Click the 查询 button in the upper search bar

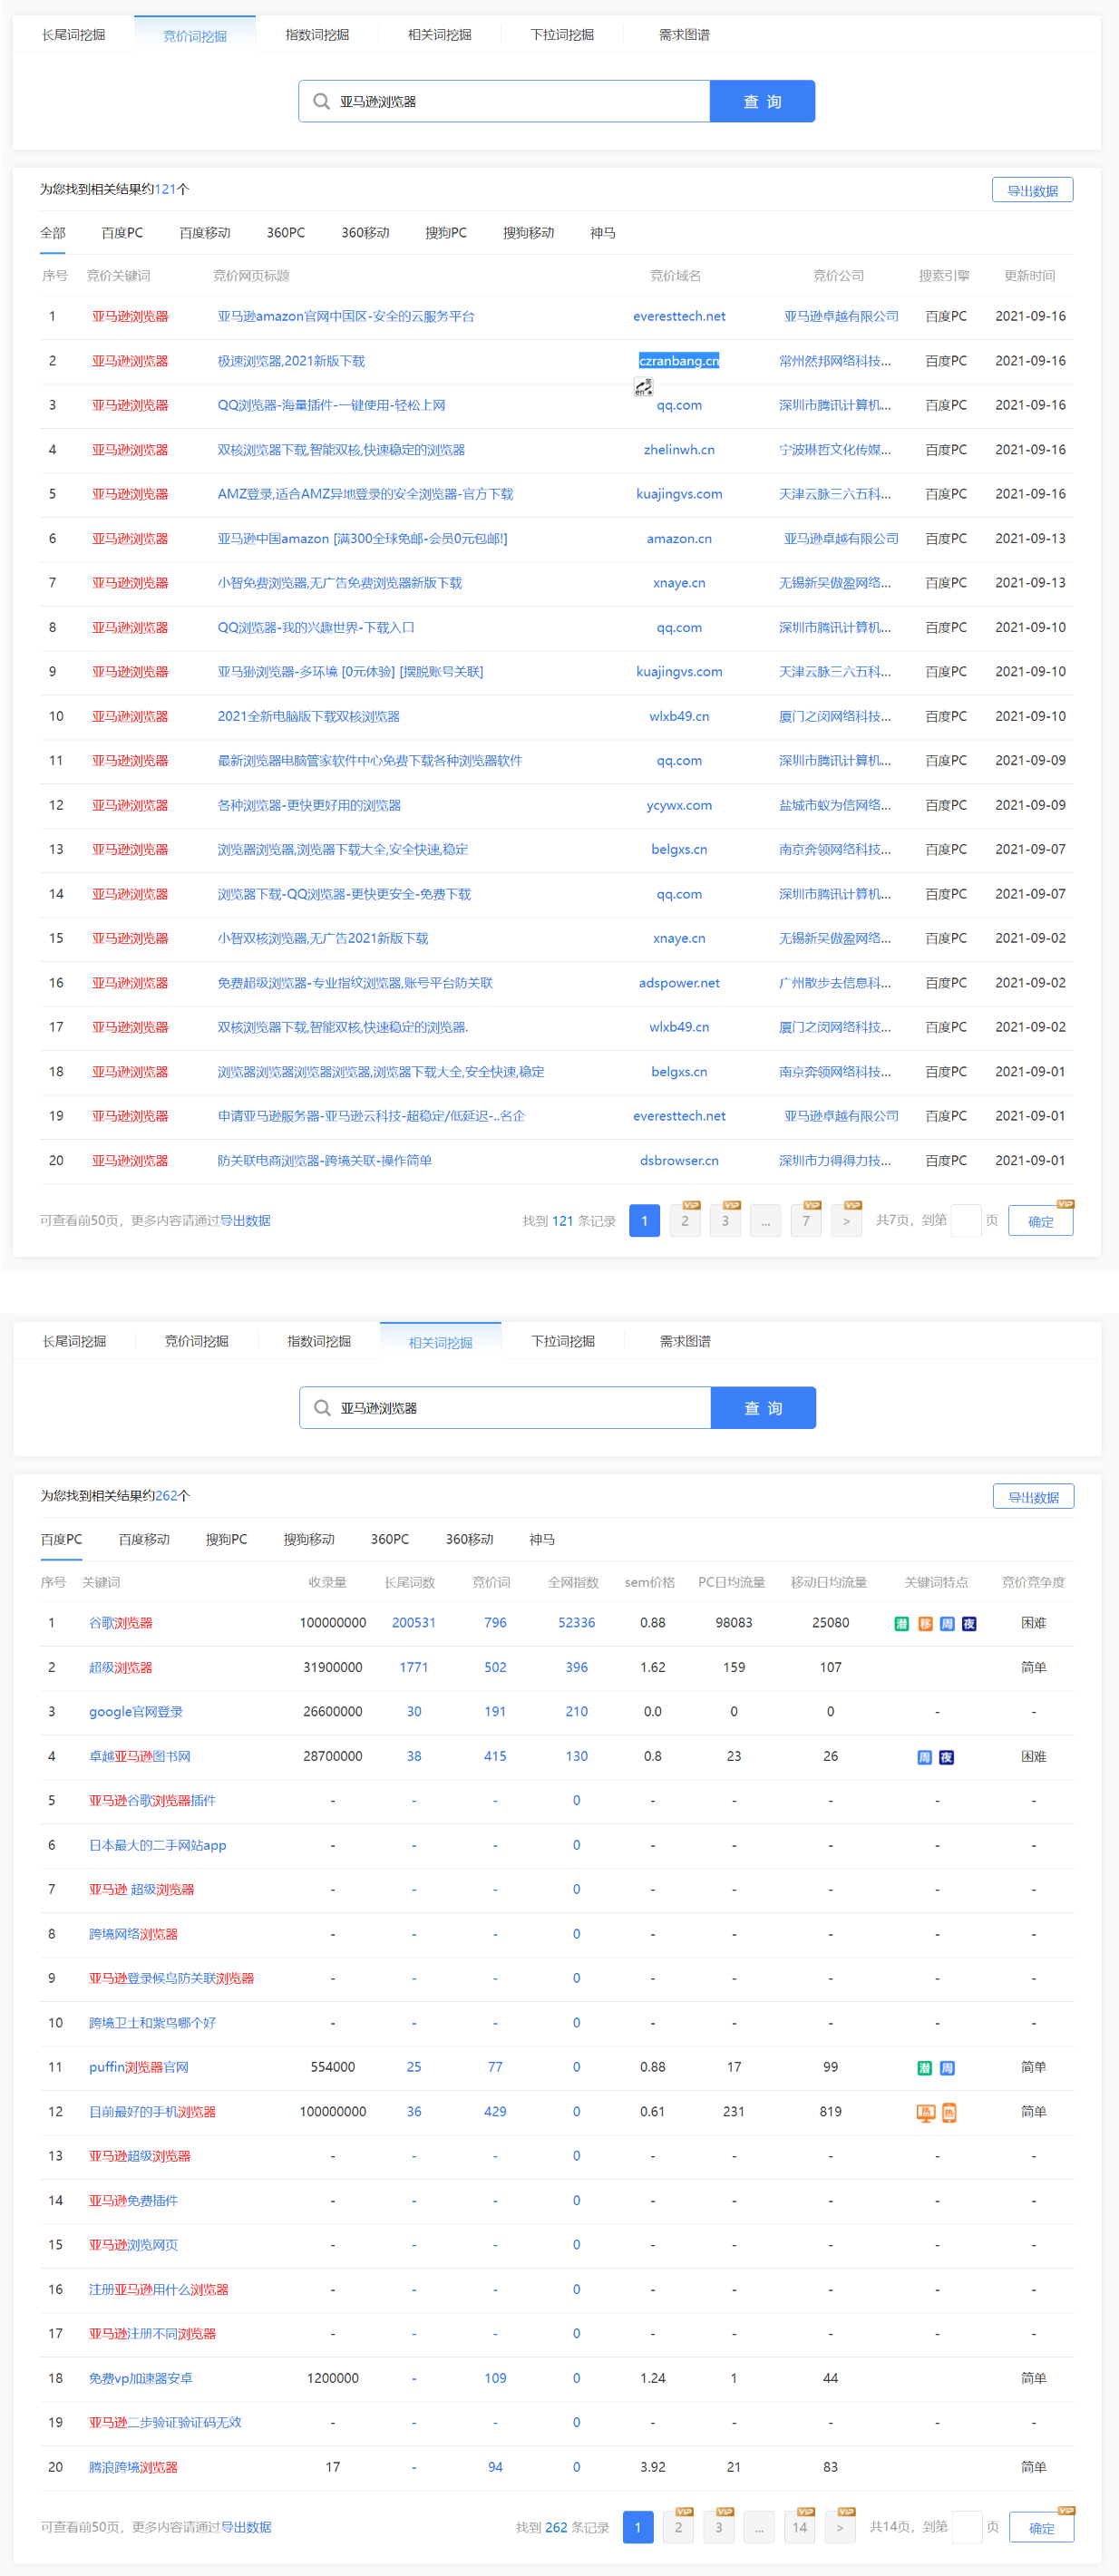762,101
